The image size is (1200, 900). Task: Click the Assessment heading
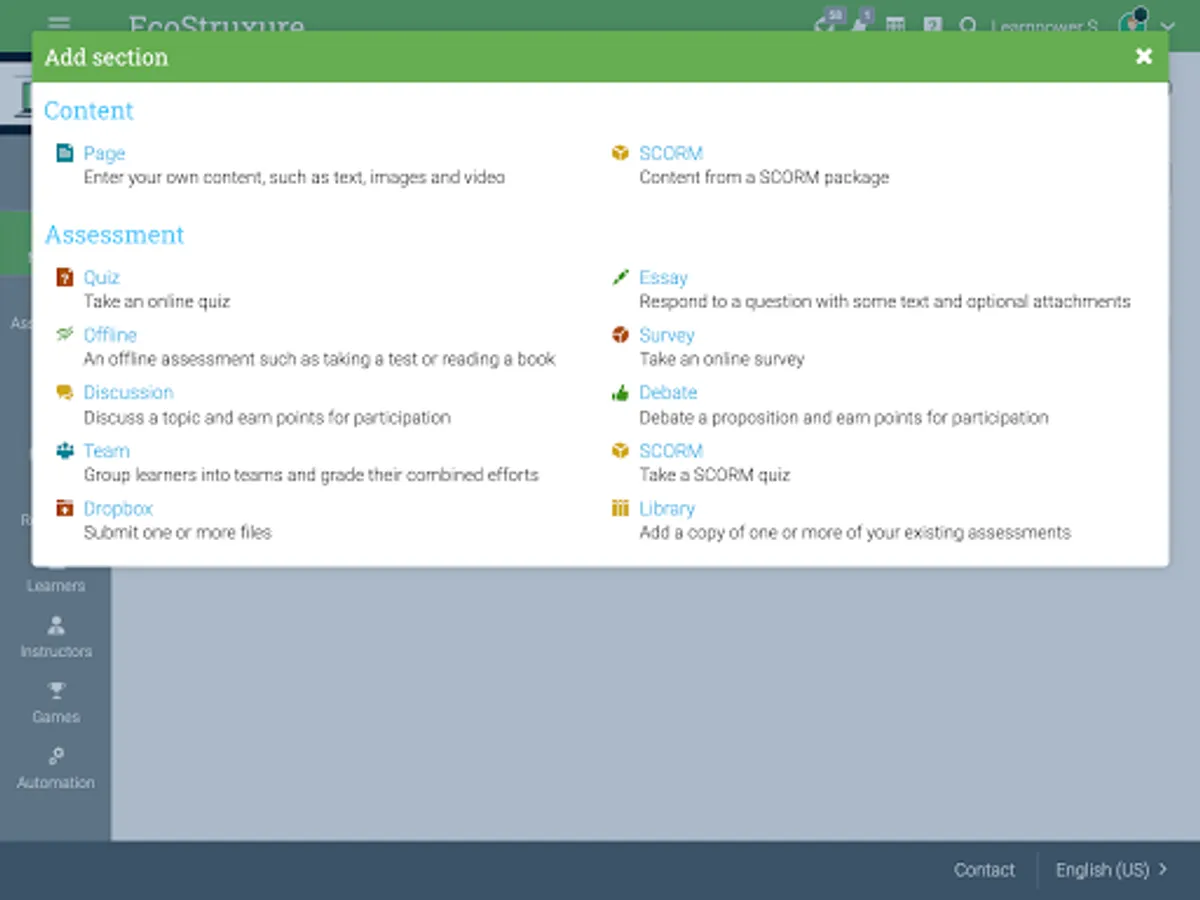(114, 235)
